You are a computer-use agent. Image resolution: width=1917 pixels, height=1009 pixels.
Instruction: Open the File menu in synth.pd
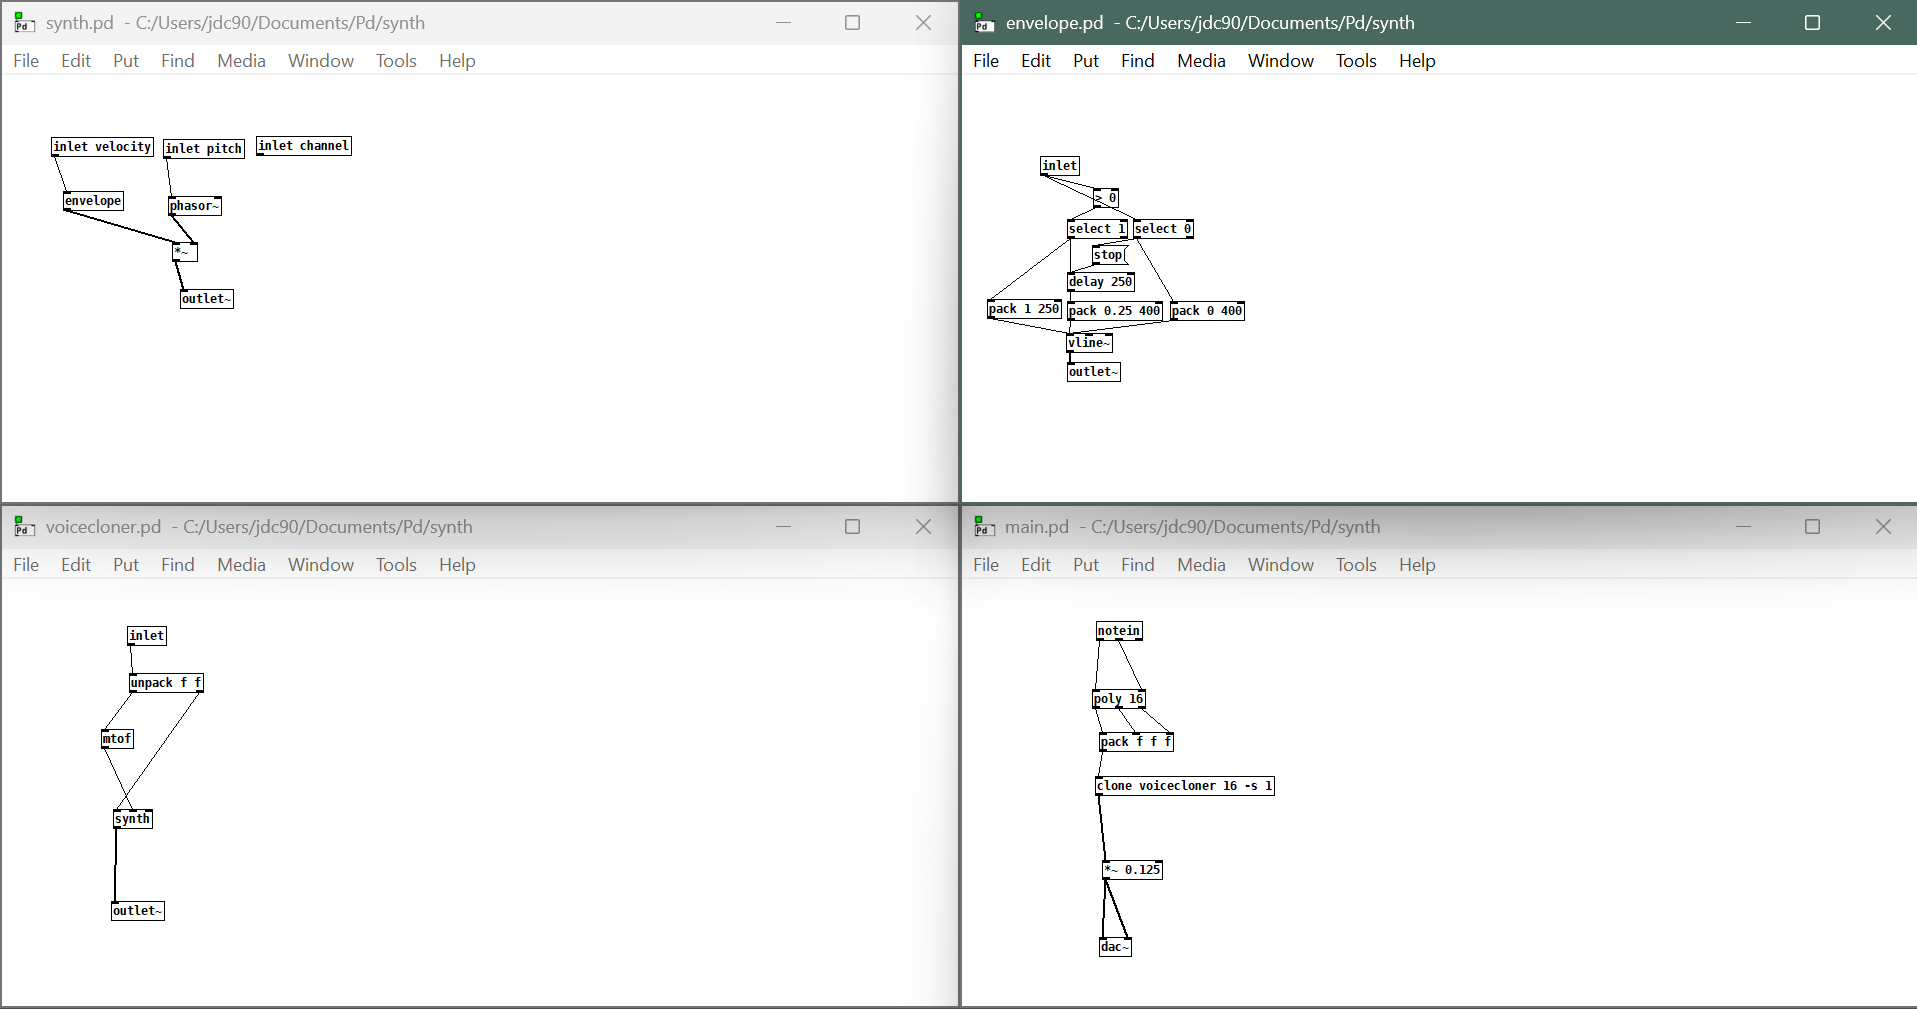tap(25, 60)
